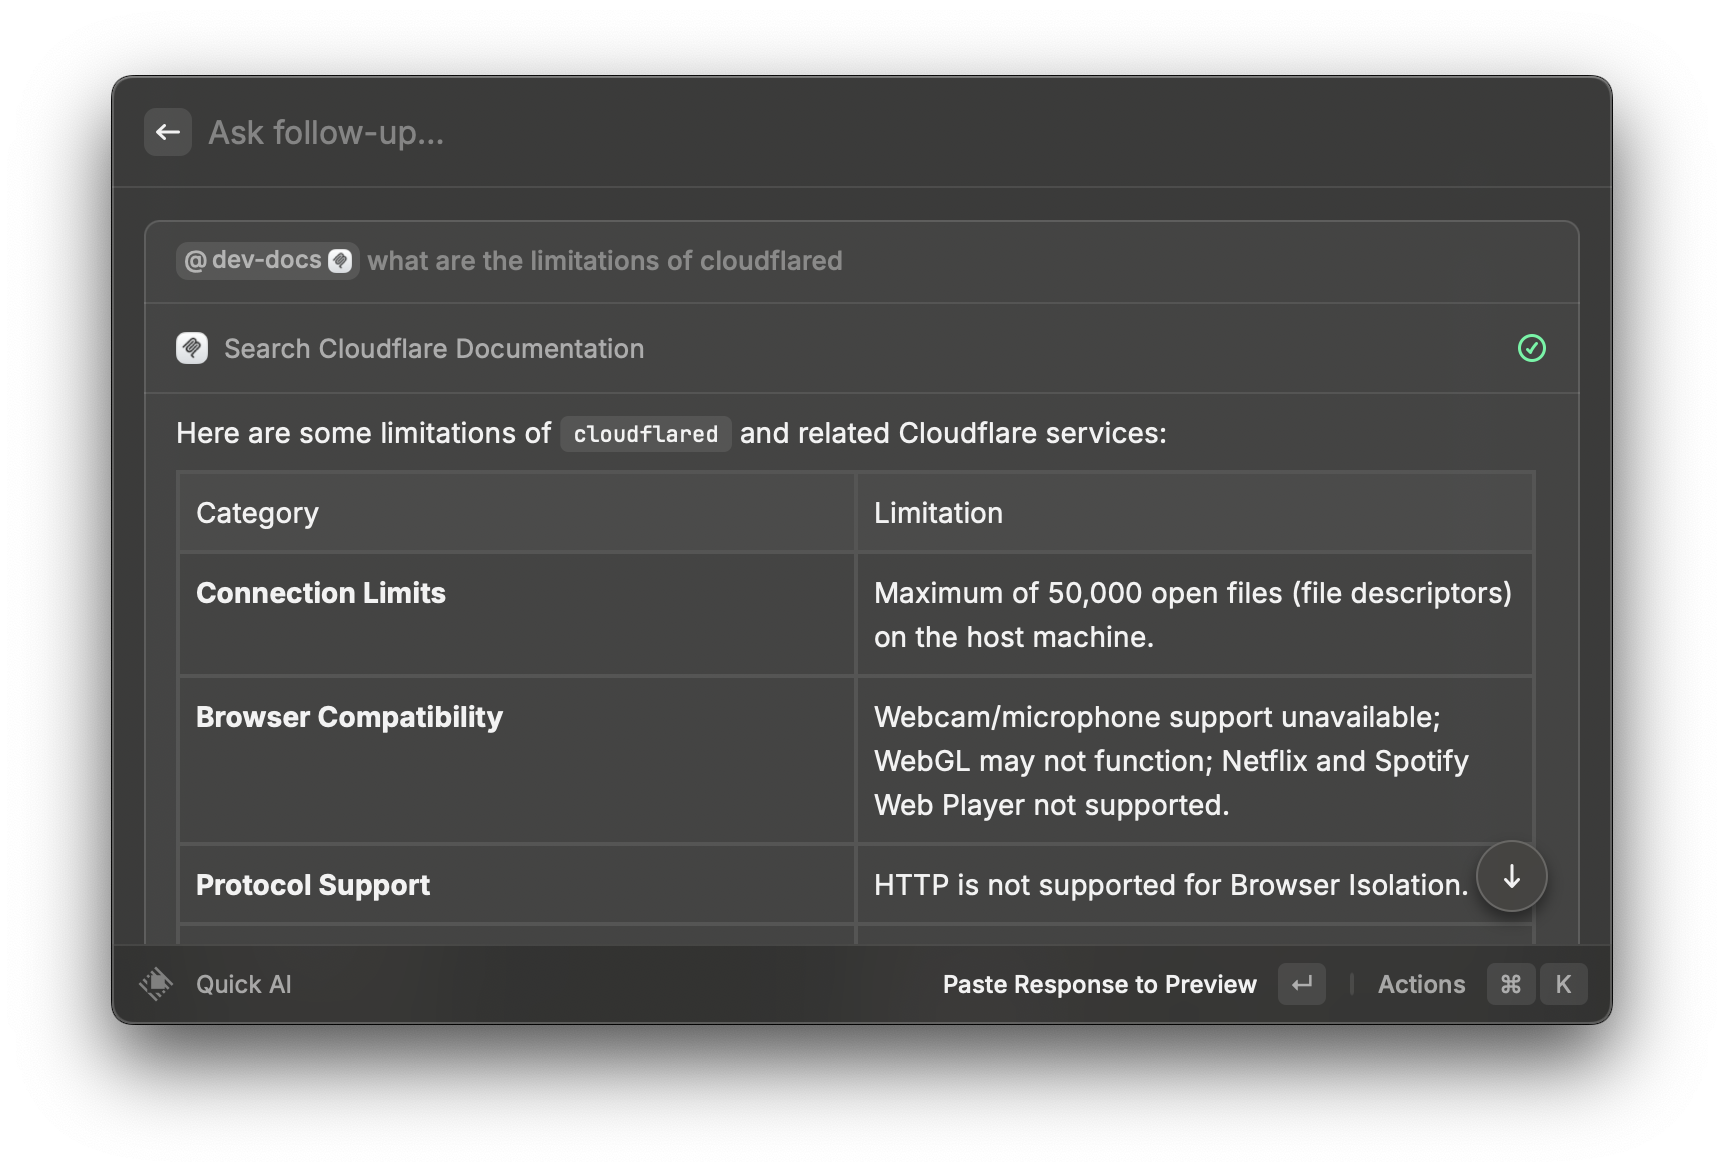
Task: Click the Quick AI label
Action: coord(244,984)
